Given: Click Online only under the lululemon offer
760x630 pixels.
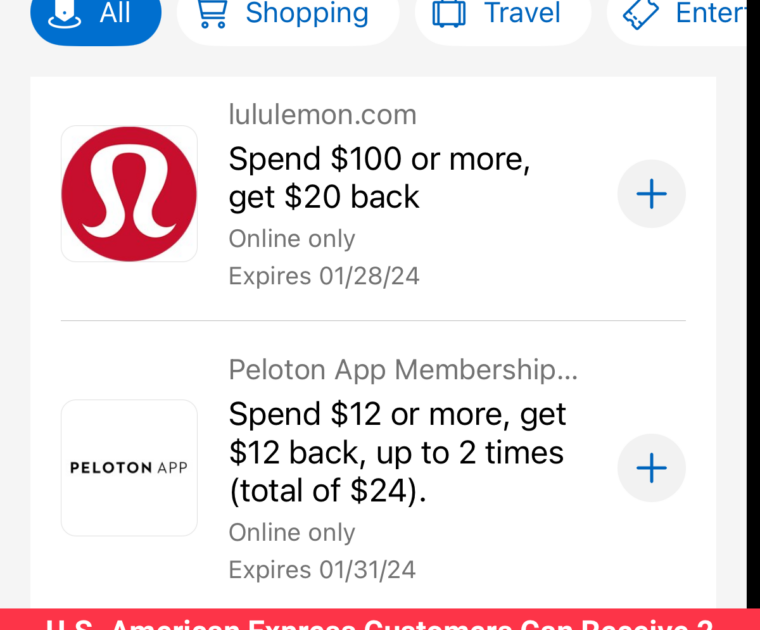Looking at the screenshot, I should pos(292,239).
